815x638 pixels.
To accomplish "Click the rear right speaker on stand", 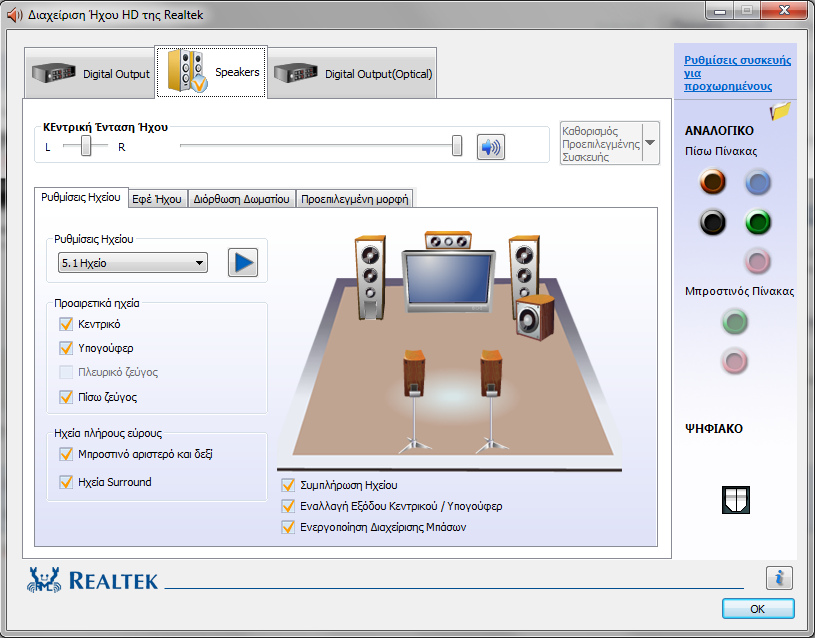I will point(491,401).
